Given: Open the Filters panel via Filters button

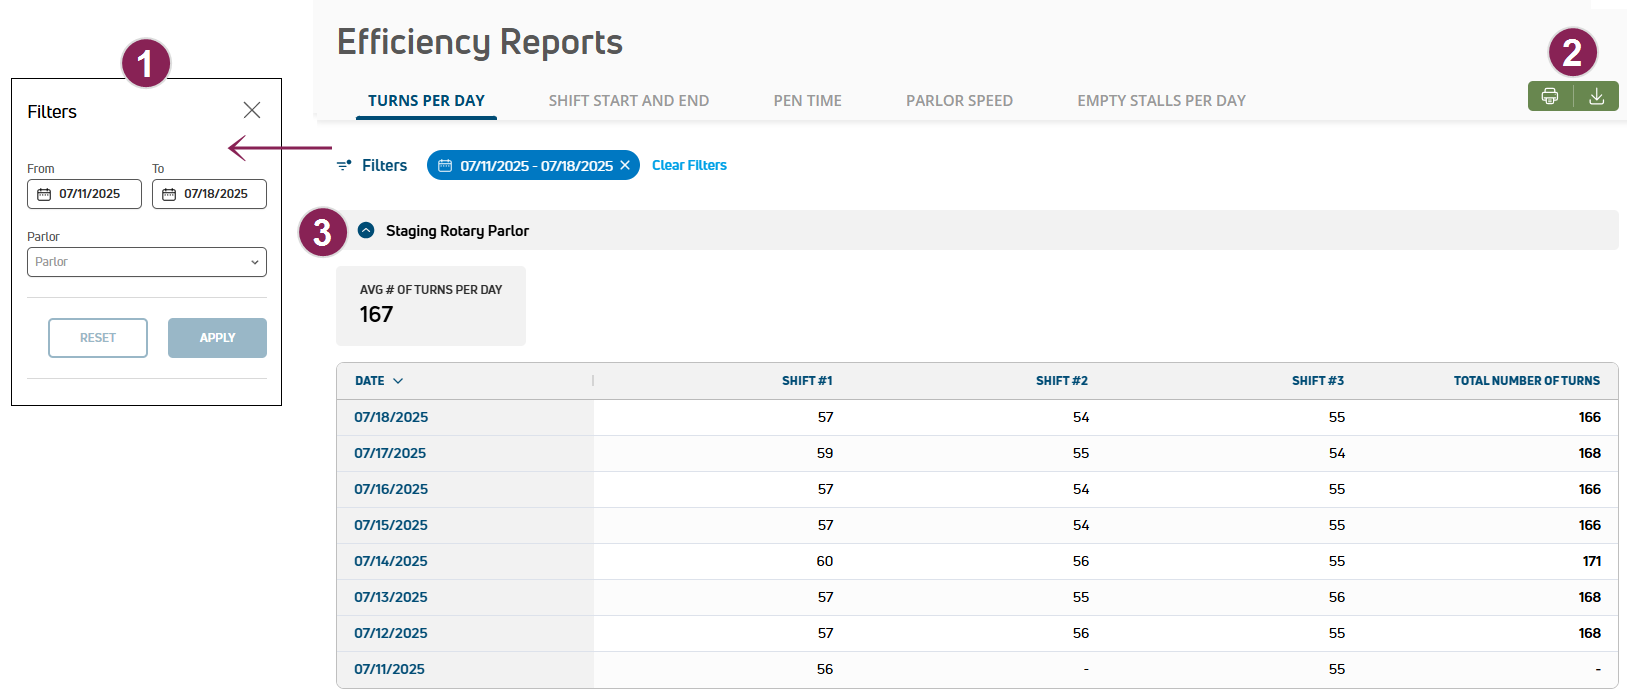Looking at the screenshot, I should pyautogui.click(x=372, y=165).
